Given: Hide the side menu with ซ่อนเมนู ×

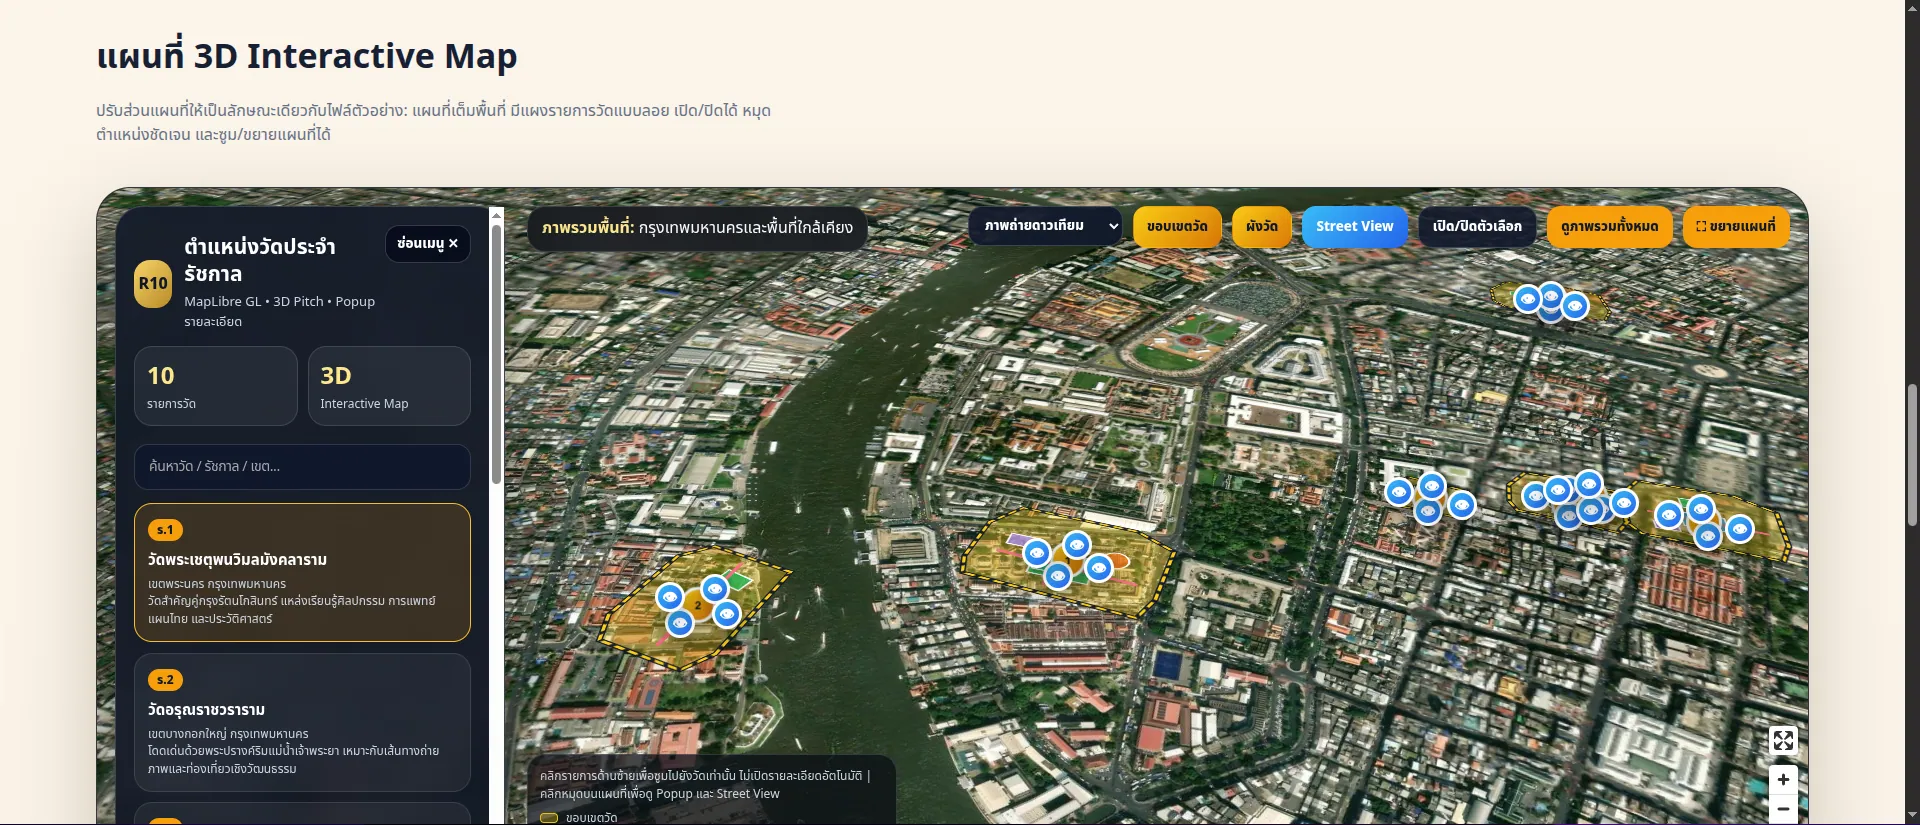Looking at the screenshot, I should coord(428,244).
